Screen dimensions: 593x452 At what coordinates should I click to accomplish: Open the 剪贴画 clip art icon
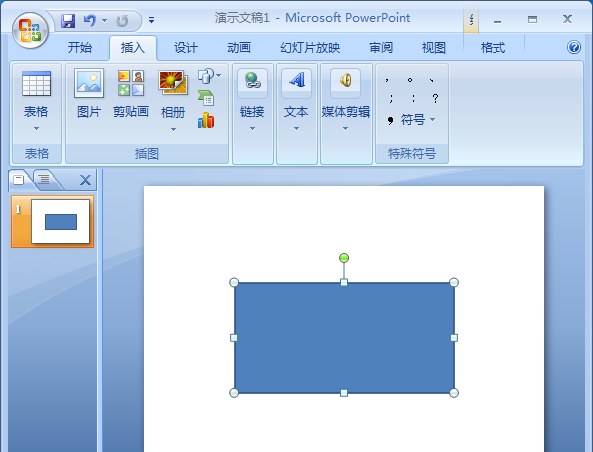point(131,83)
